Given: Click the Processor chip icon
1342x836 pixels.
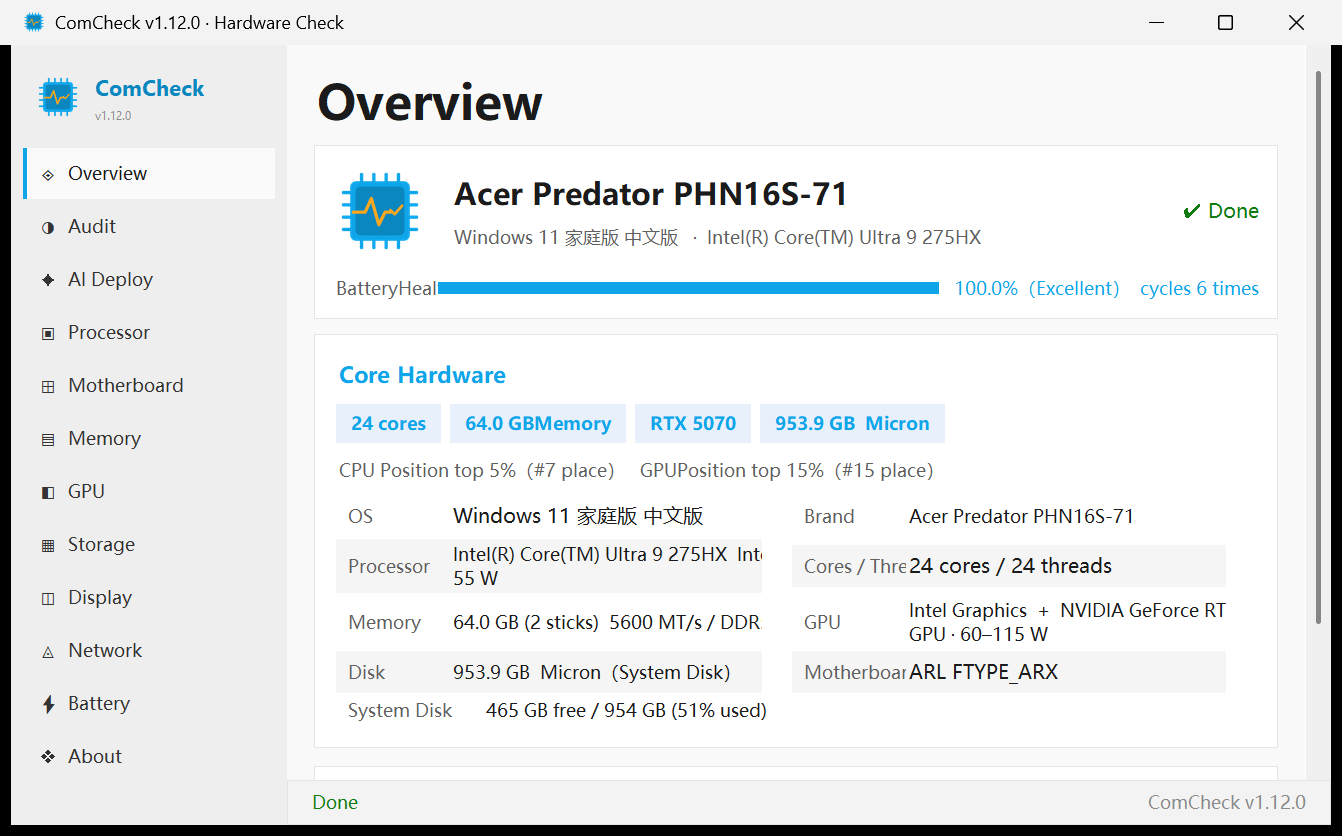Looking at the screenshot, I should point(48,333).
